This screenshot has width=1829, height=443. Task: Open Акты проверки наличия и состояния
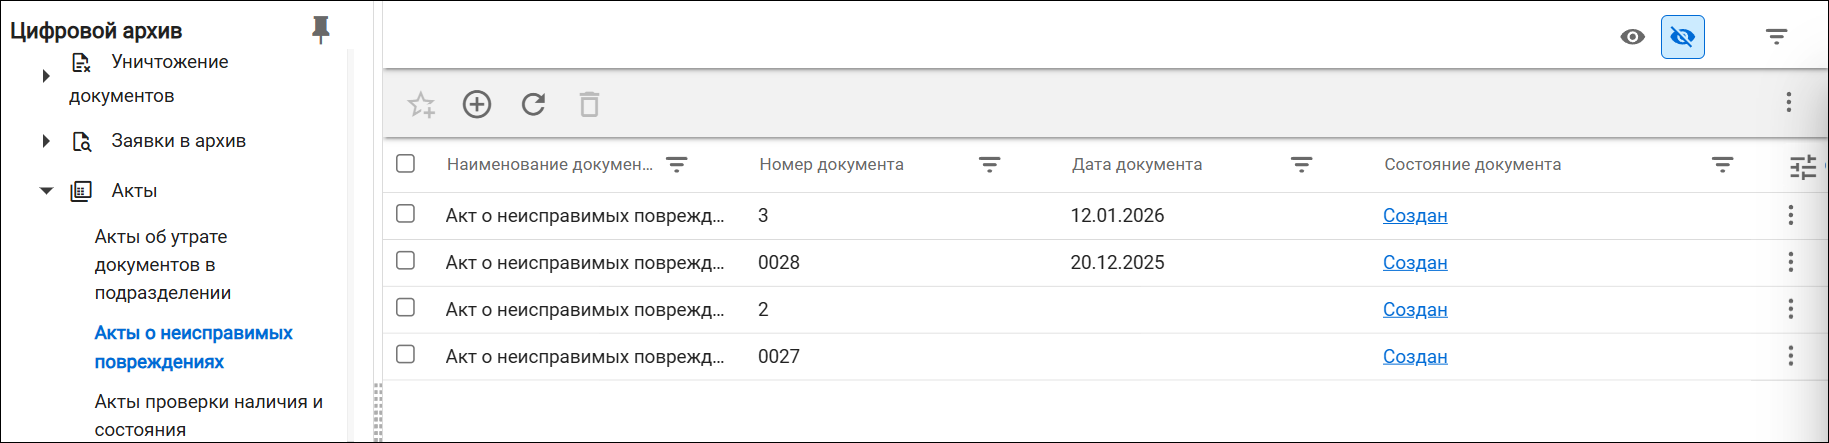(x=208, y=415)
